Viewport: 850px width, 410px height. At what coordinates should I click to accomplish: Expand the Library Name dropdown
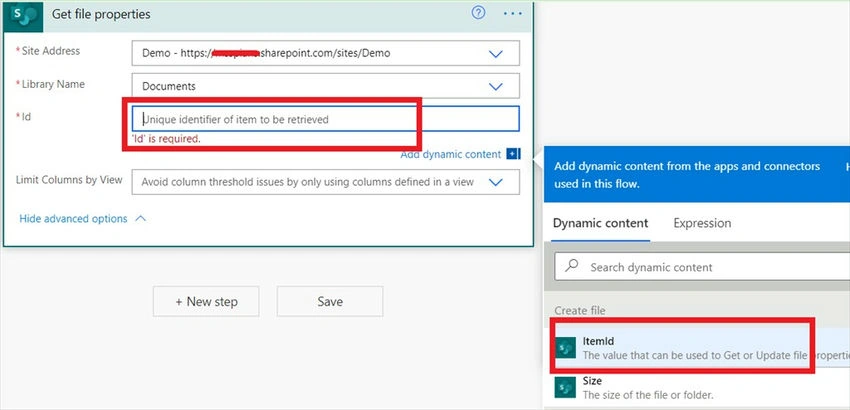tap(495, 86)
